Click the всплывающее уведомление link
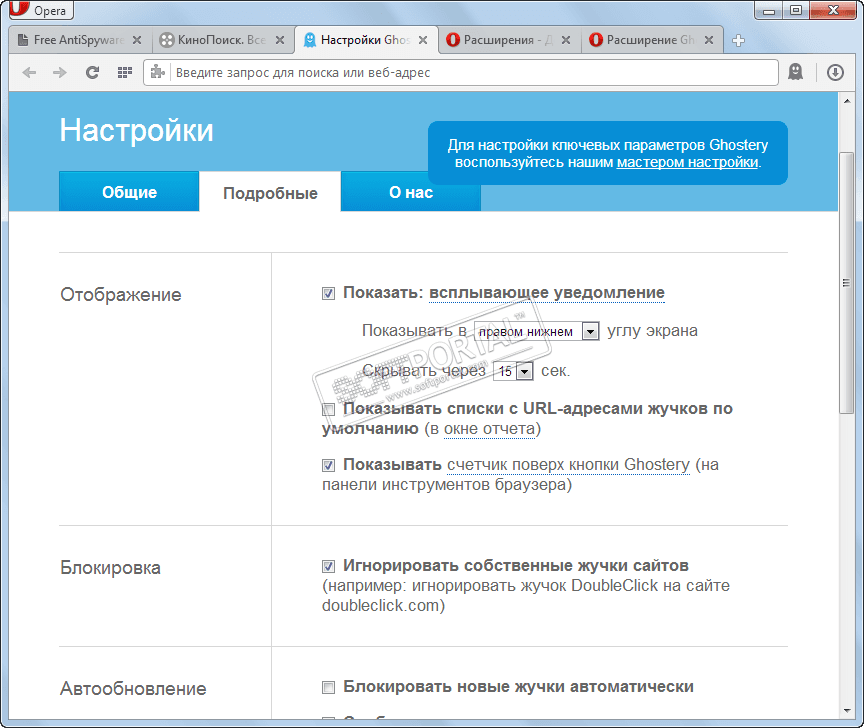Image resolution: width=864 pixels, height=728 pixels. [547, 293]
